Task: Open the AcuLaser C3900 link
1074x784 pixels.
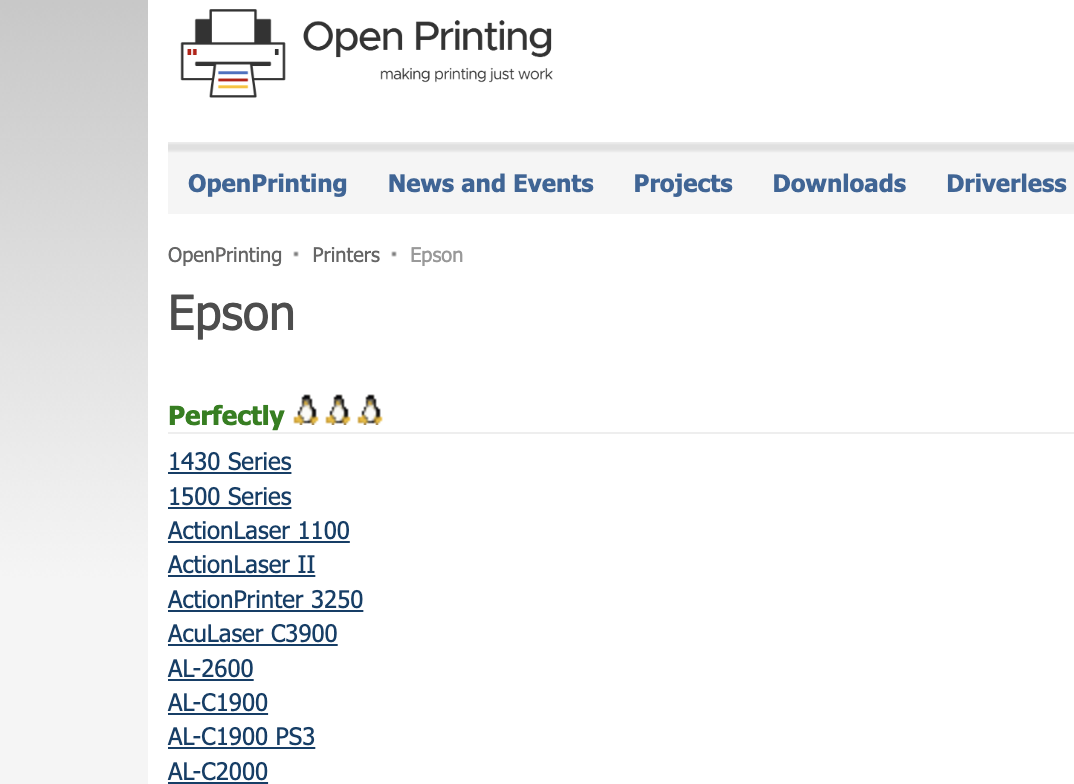Action: 253,634
